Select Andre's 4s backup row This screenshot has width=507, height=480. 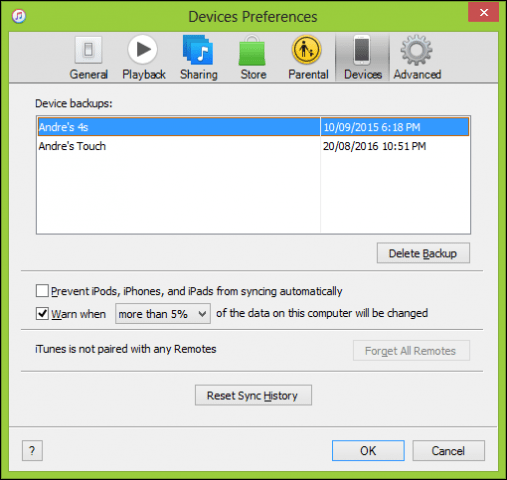point(253,127)
